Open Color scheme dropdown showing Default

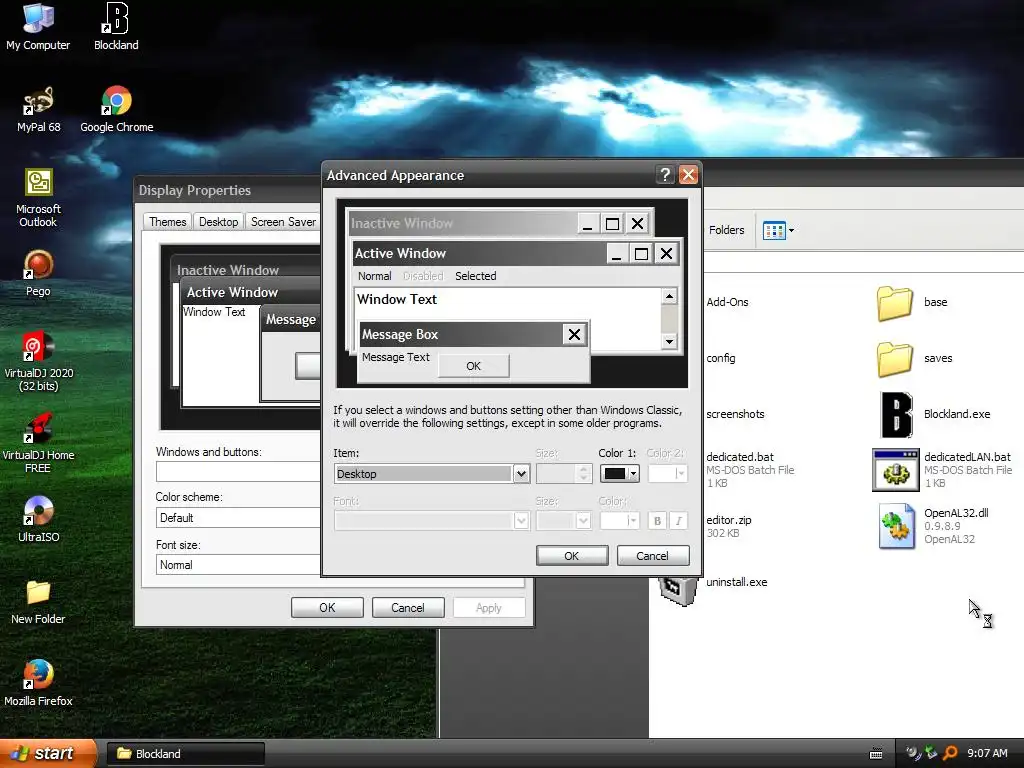(238, 517)
